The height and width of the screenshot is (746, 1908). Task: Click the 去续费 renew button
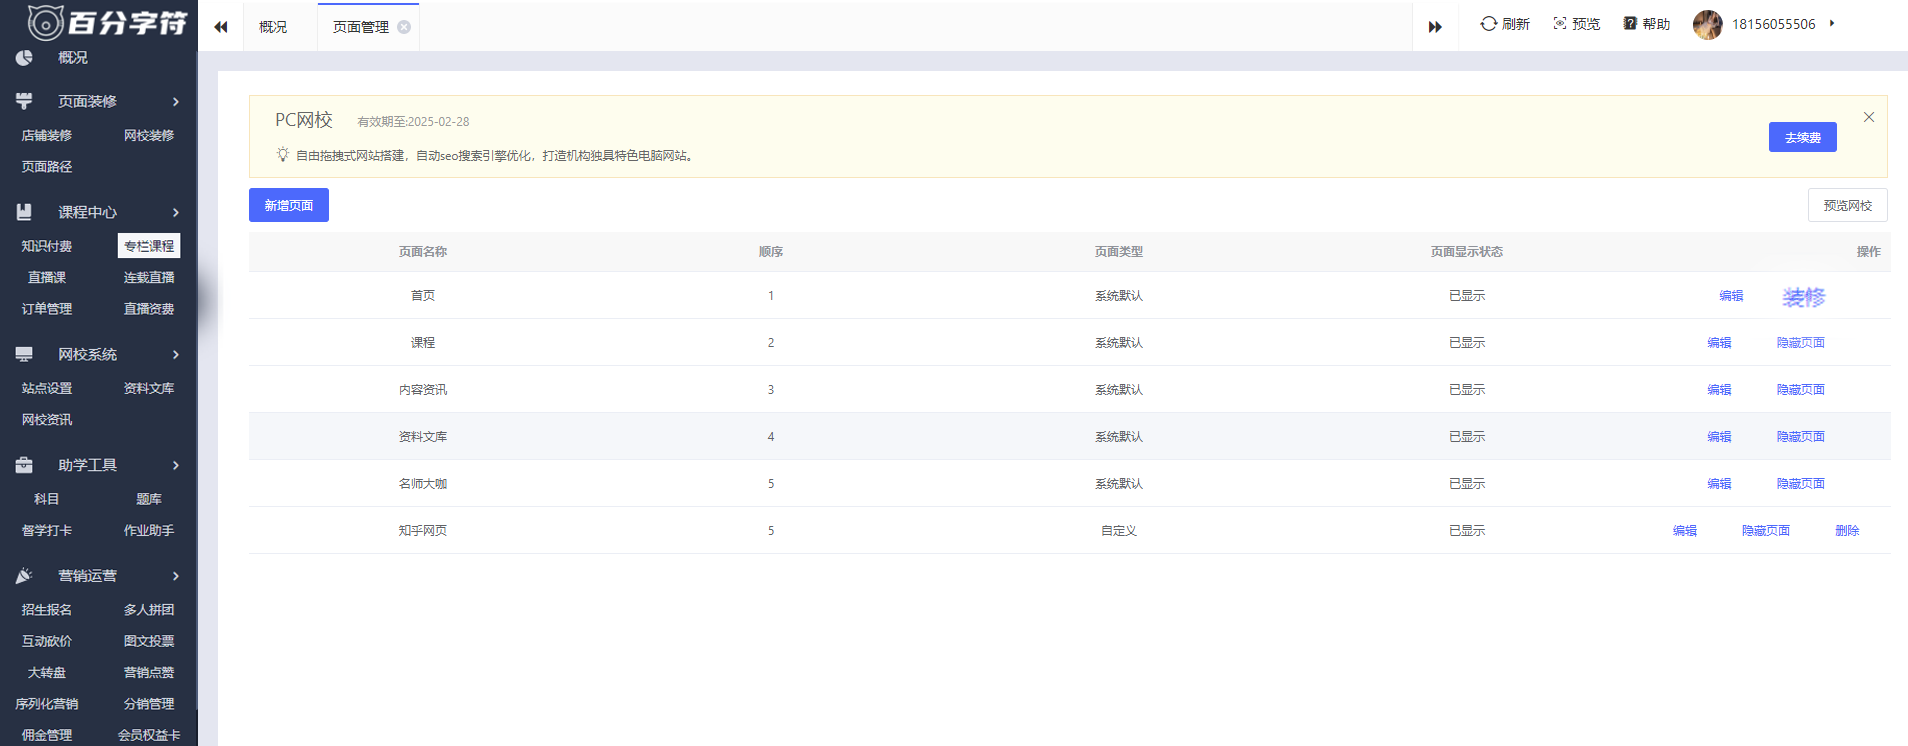click(x=1802, y=137)
